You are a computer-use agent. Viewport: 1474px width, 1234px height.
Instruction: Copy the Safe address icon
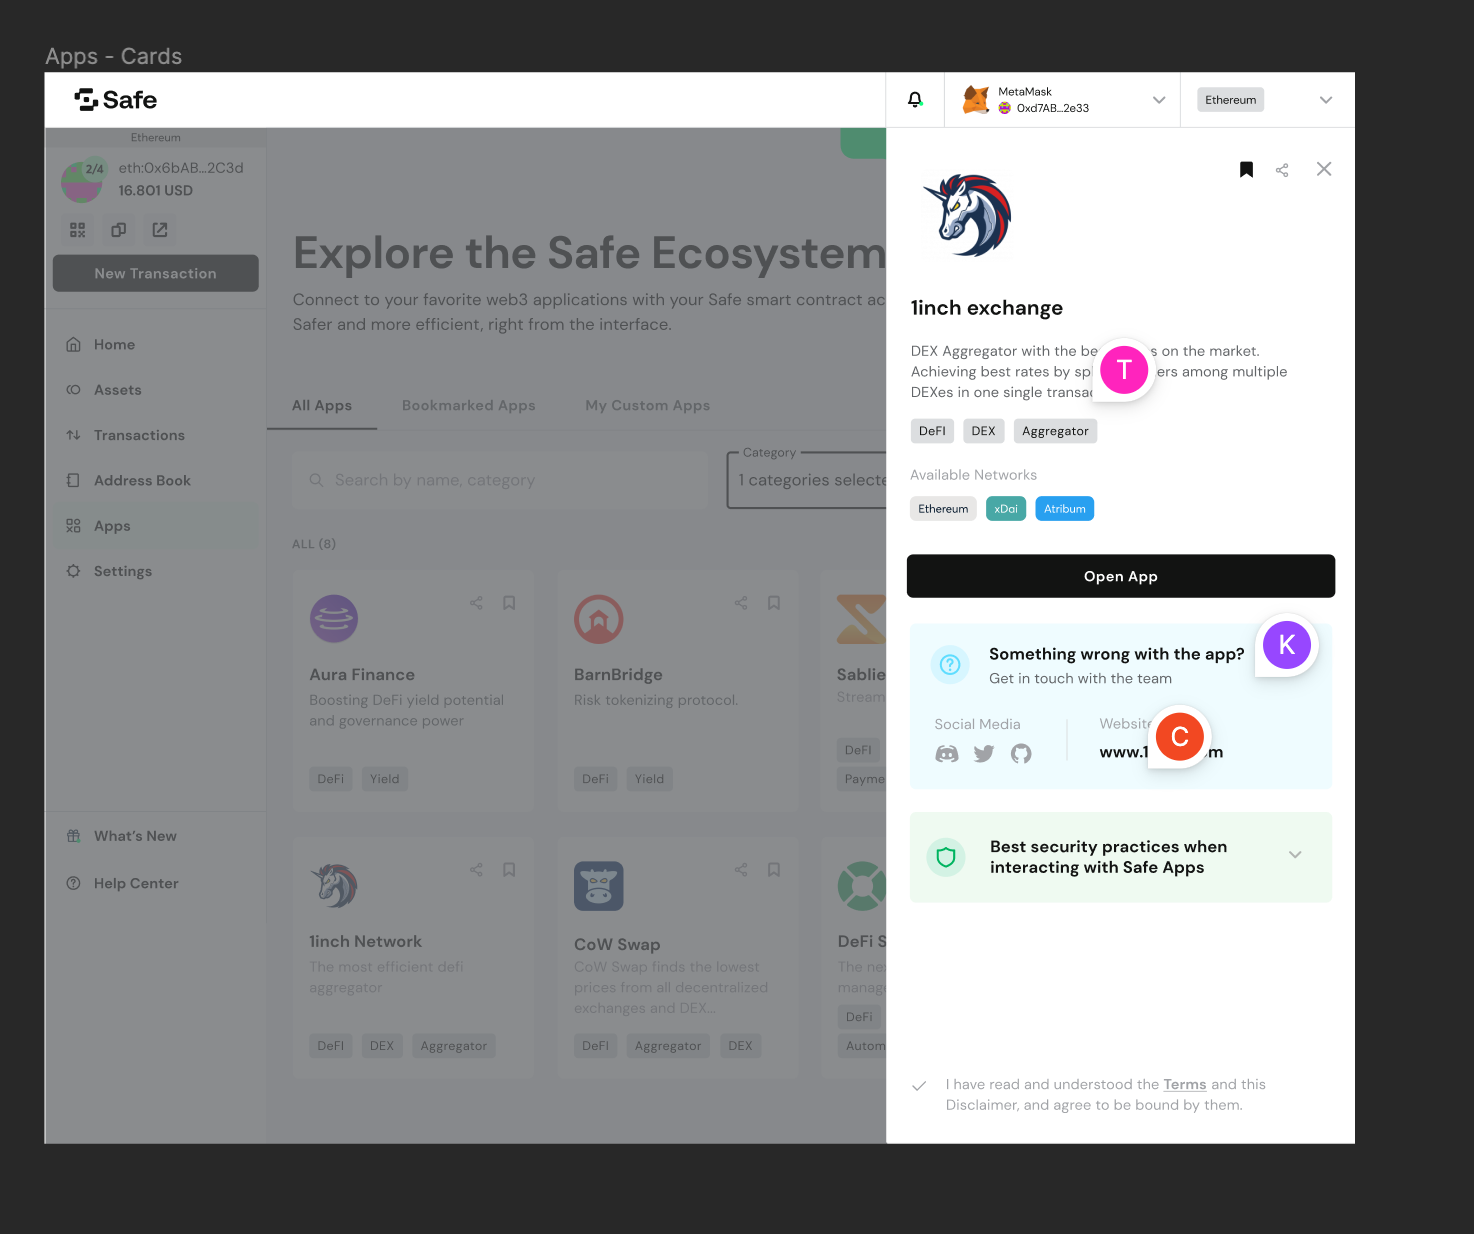pyautogui.click(x=118, y=230)
